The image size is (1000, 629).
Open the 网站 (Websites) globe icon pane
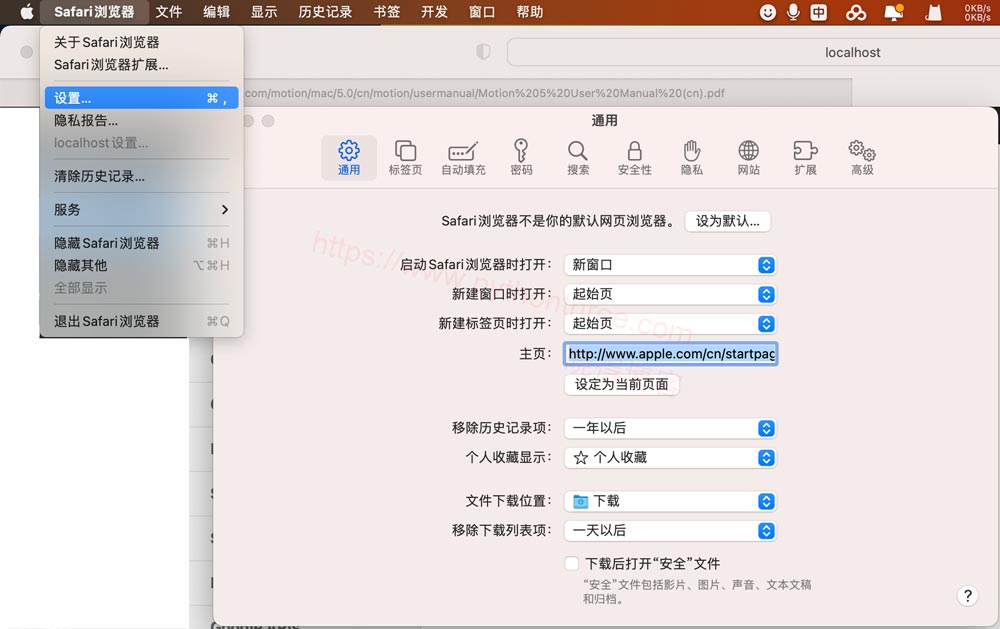(x=748, y=158)
